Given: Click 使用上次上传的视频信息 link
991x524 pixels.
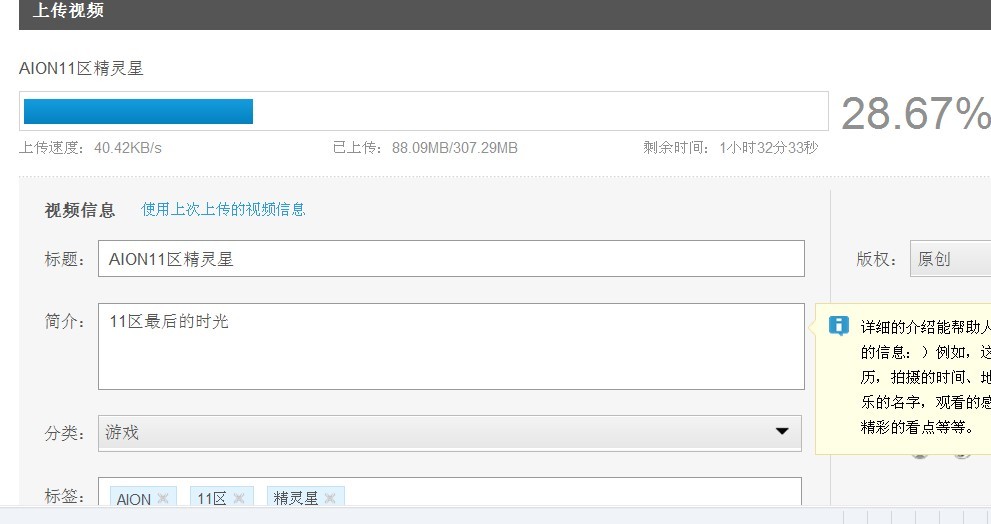Looking at the screenshot, I should (x=223, y=209).
